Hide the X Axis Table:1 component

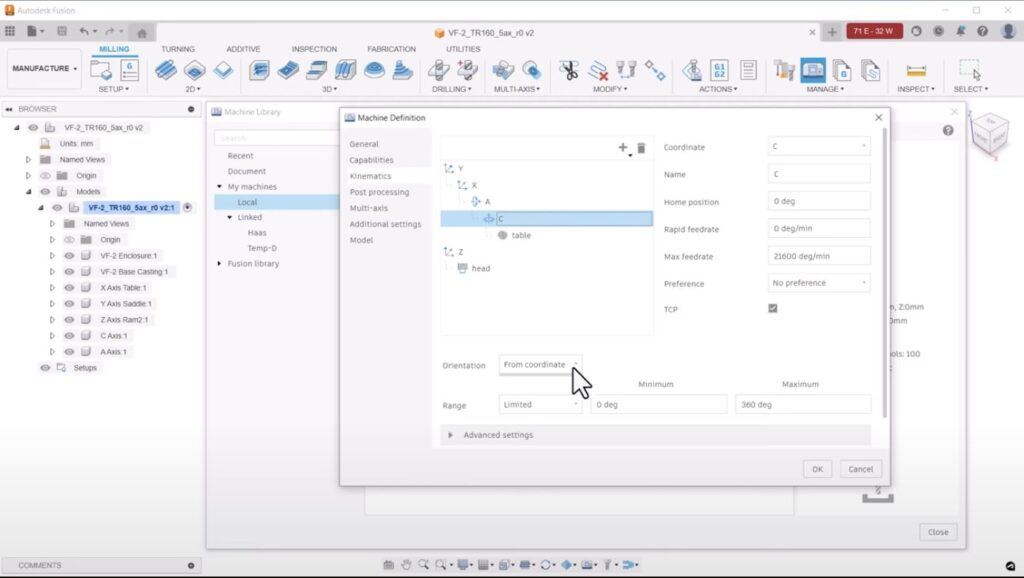69,288
